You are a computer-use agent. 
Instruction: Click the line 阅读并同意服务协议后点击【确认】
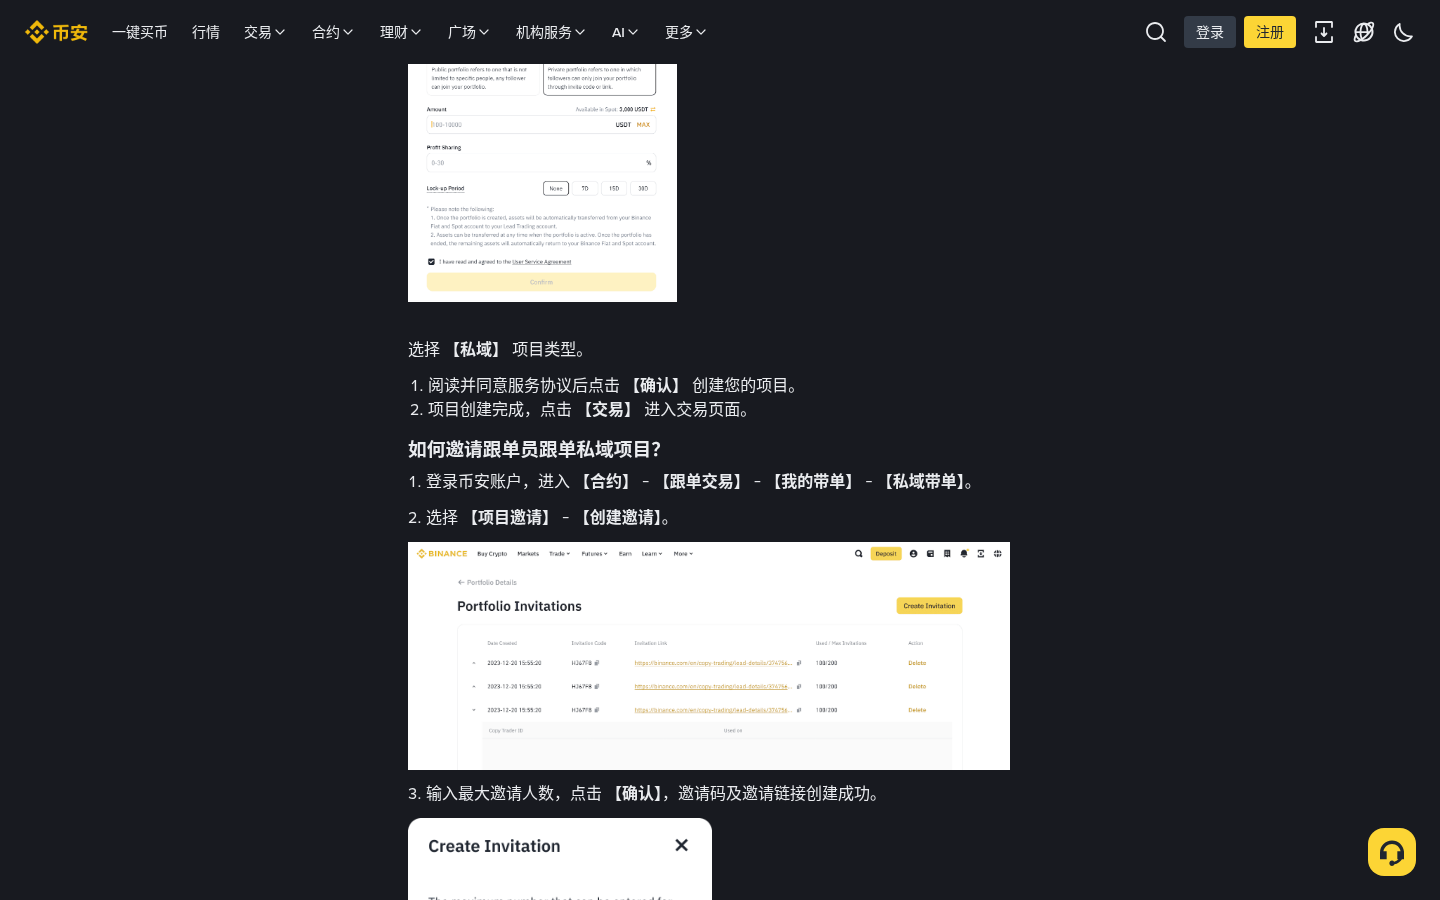pos(614,385)
